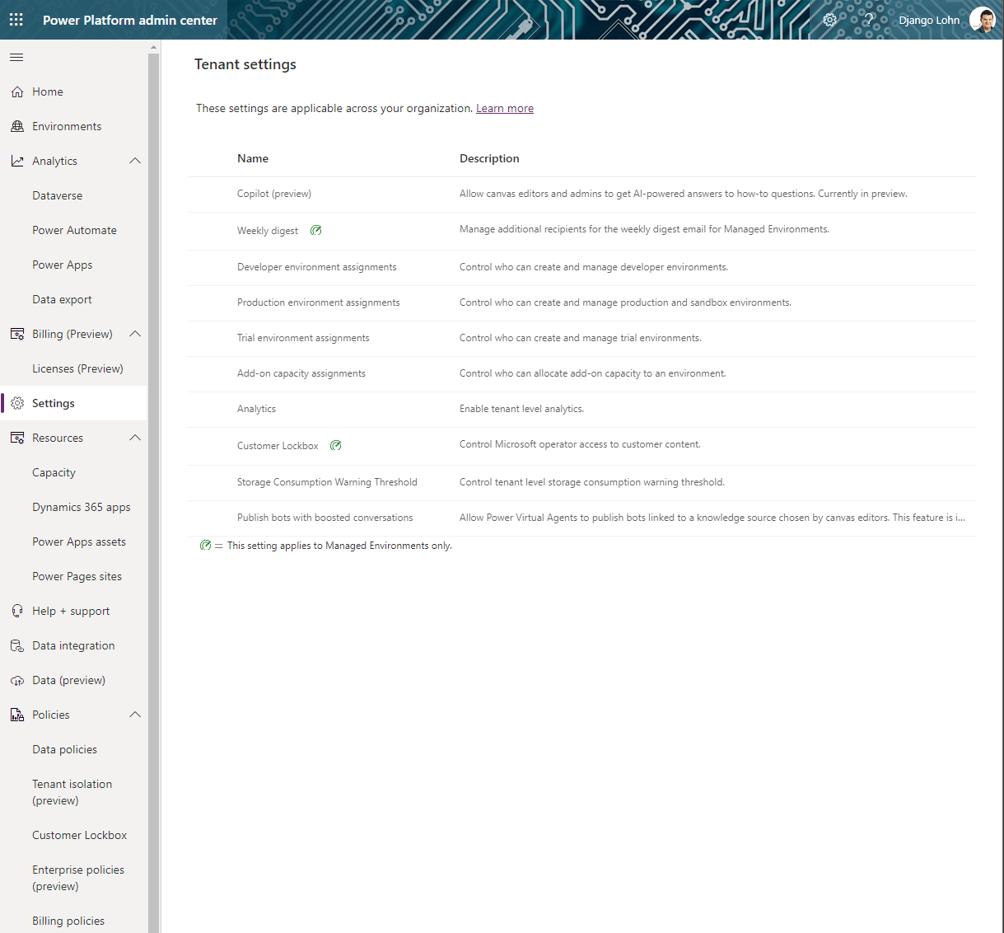
Task: Click 'Control who can create and manage trial environments.'
Action: [x=580, y=337]
